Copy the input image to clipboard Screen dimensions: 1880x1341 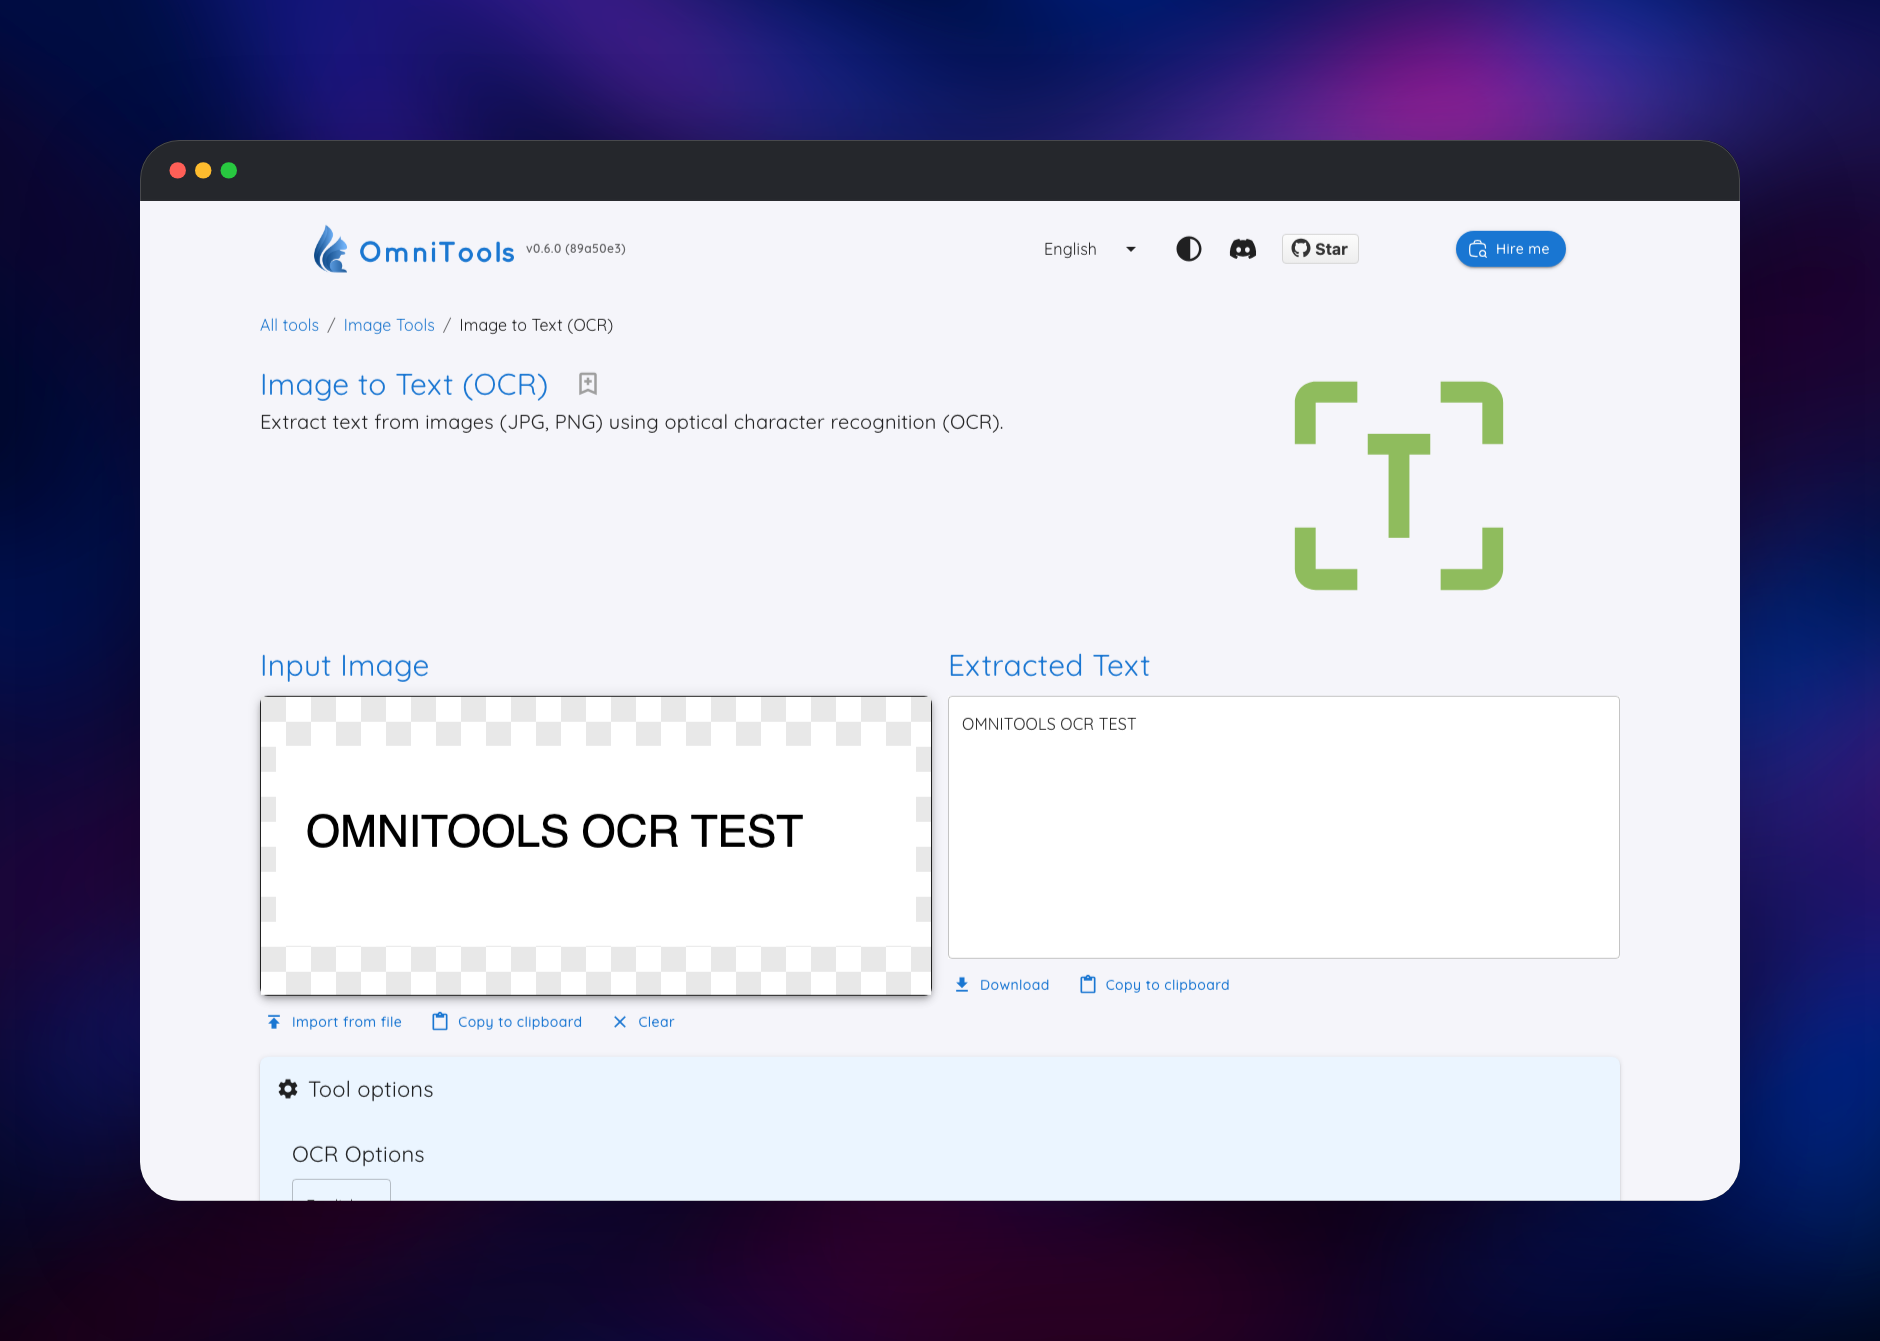[507, 1022]
